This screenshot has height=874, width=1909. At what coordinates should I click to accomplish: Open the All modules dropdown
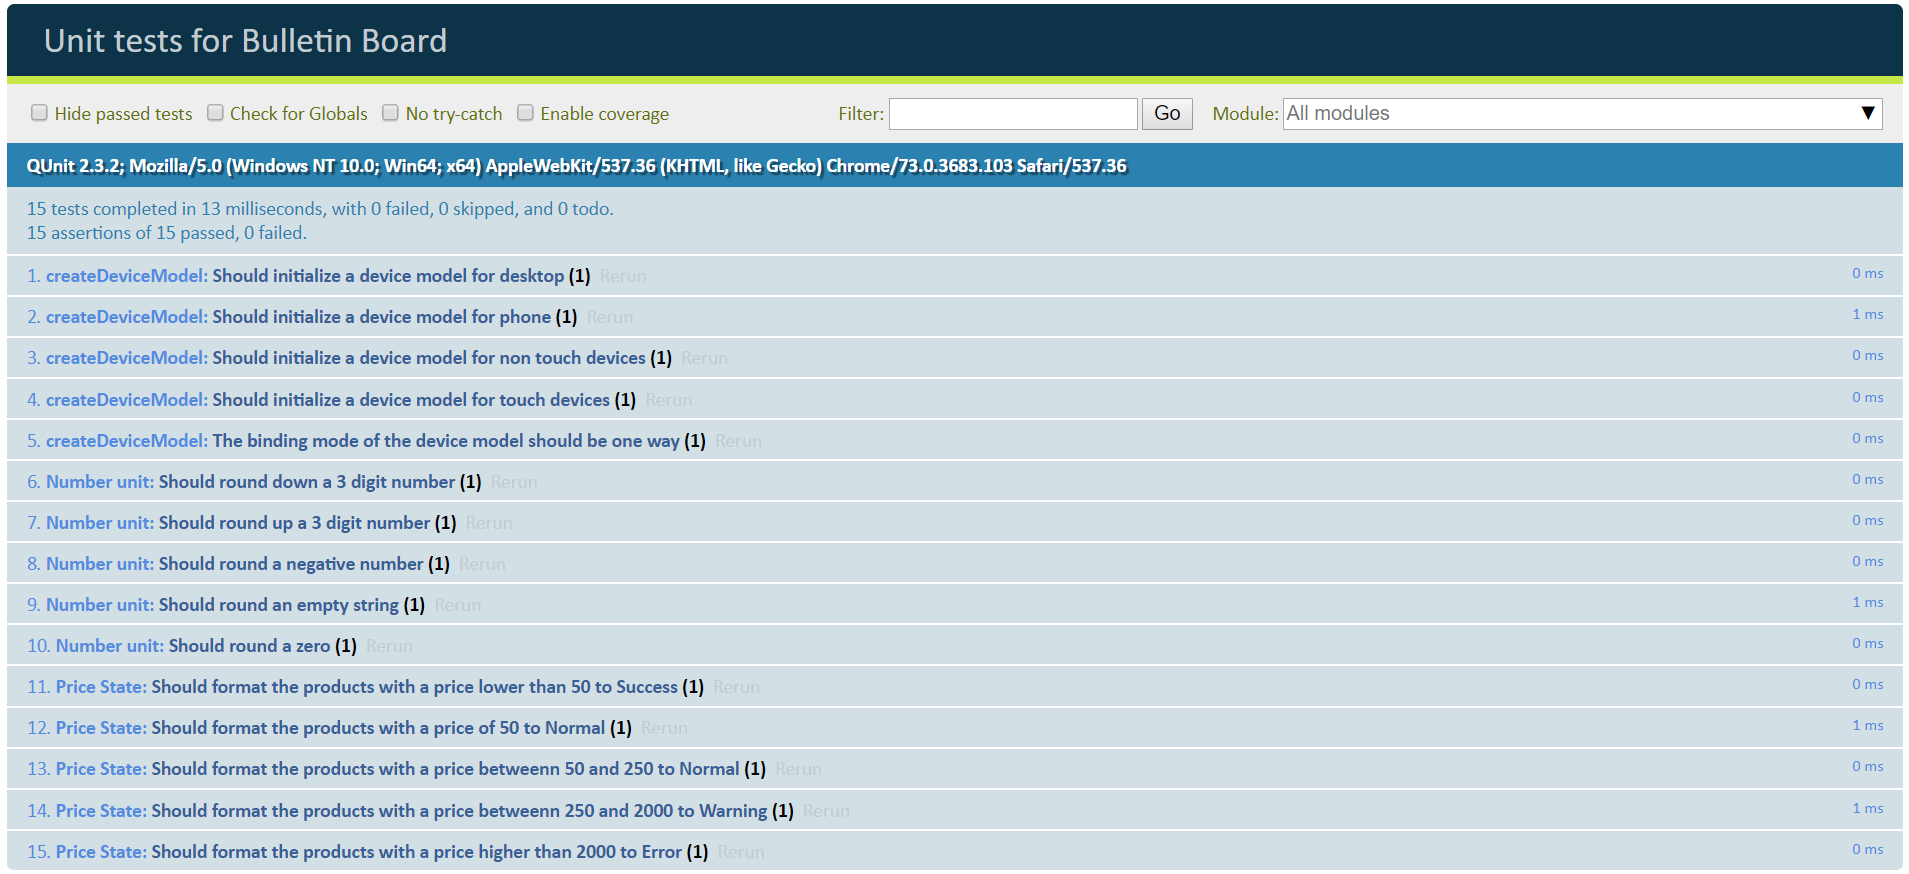pyautogui.click(x=1583, y=114)
